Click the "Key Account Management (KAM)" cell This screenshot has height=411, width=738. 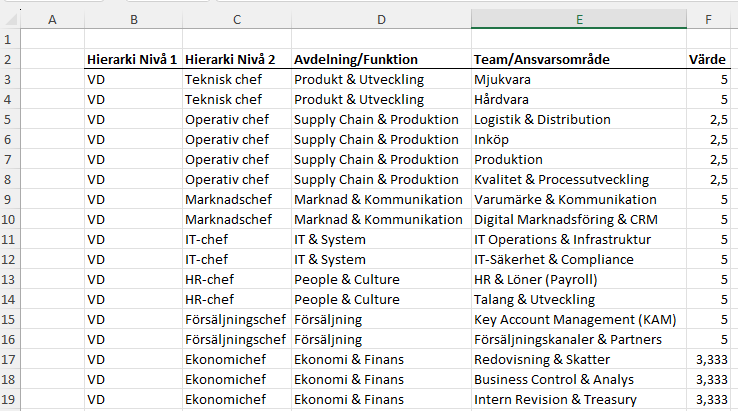coord(575,320)
